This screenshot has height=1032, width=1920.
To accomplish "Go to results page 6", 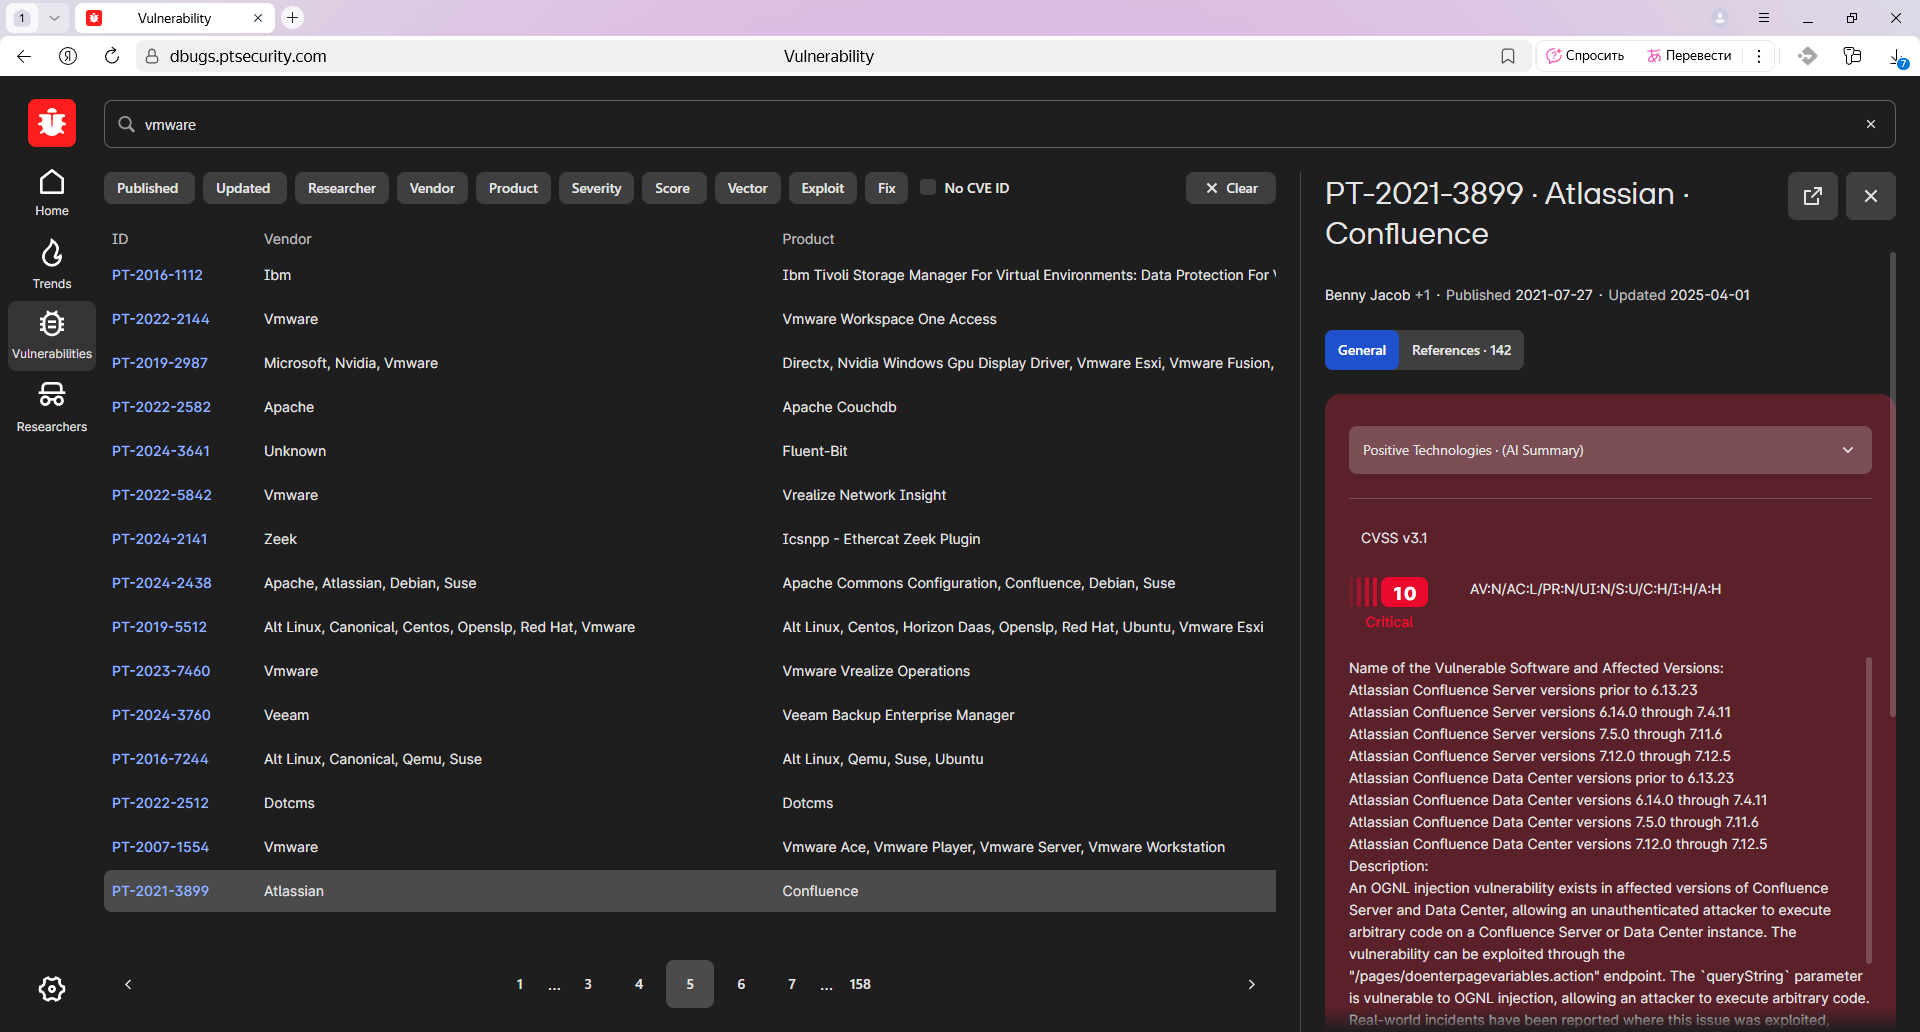I will tap(741, 984).
